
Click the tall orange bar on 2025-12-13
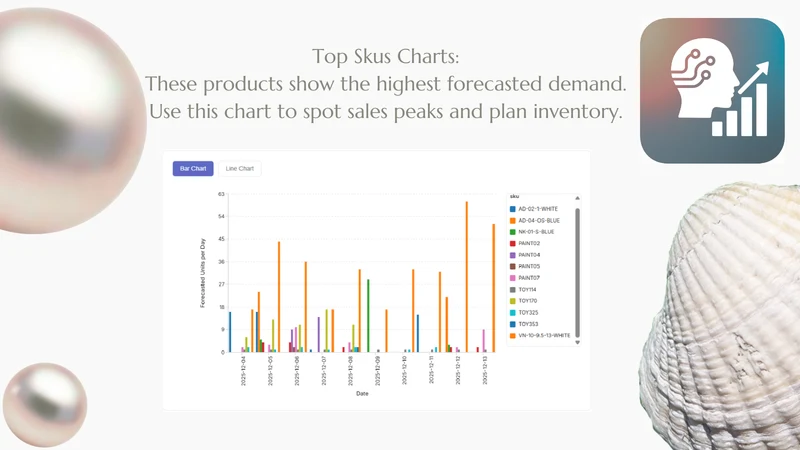click(493, 288)
